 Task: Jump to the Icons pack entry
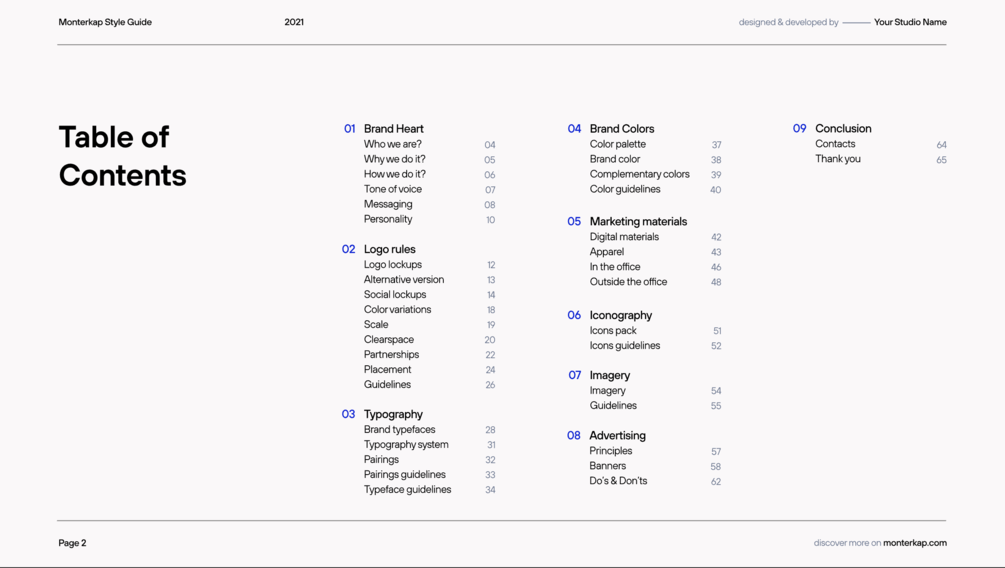[612, 331]
